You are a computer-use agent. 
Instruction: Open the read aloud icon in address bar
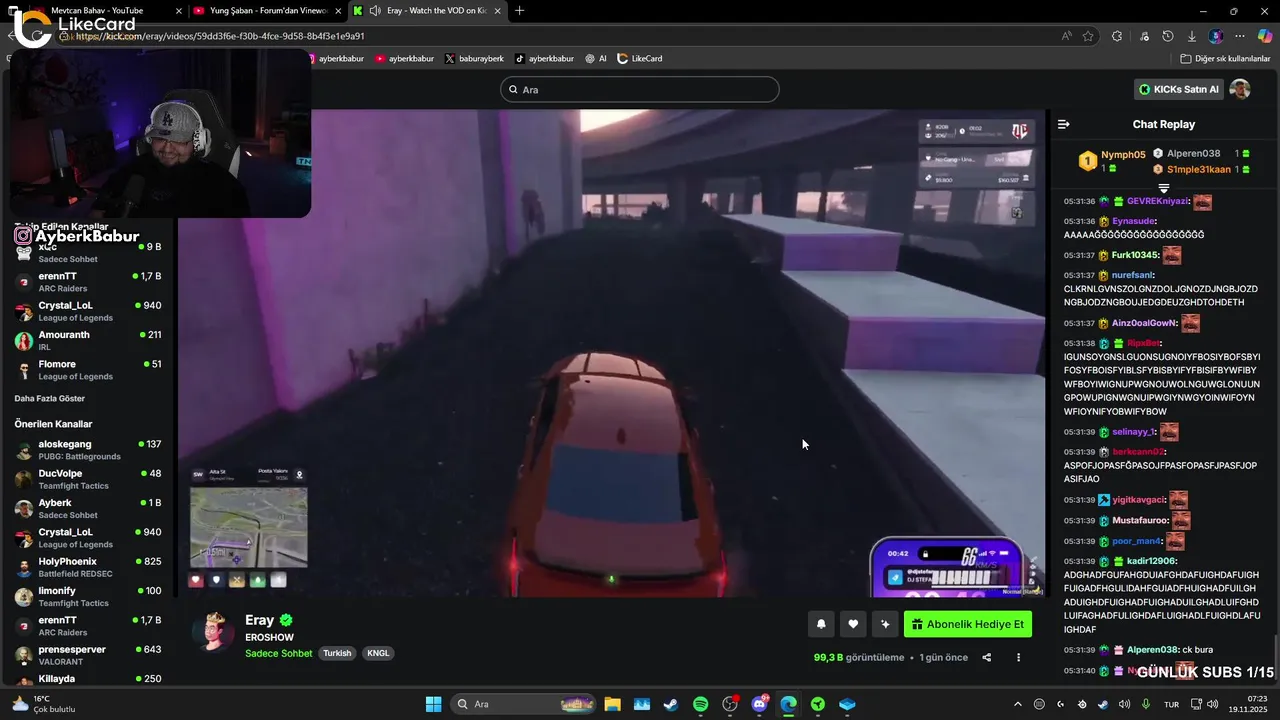click(1067, 36)
